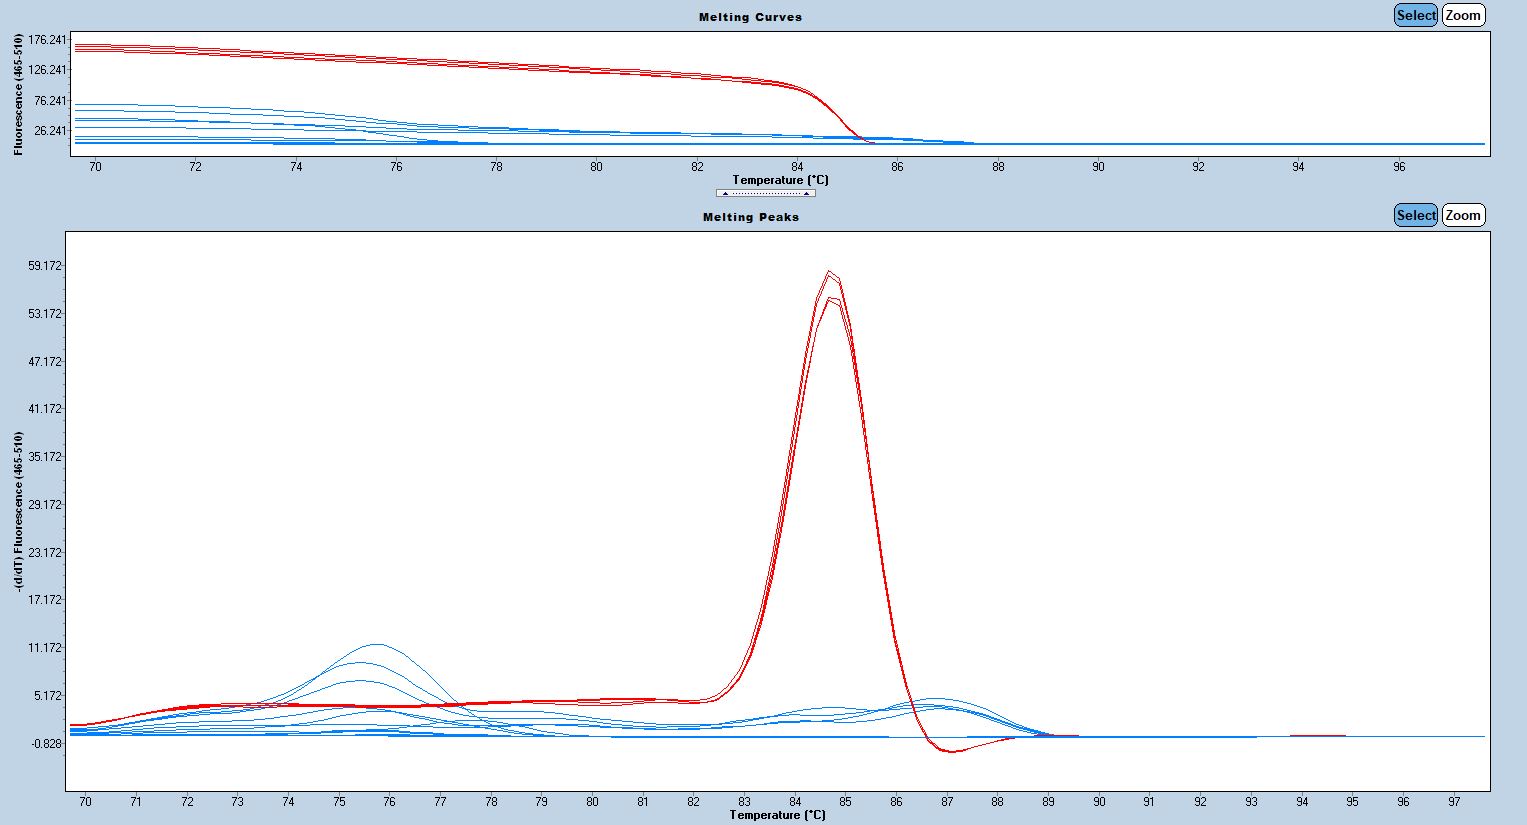
Task: Click Temperature axis label under Melting Curves
Action: pyautogui.click(x=780, y=180)
